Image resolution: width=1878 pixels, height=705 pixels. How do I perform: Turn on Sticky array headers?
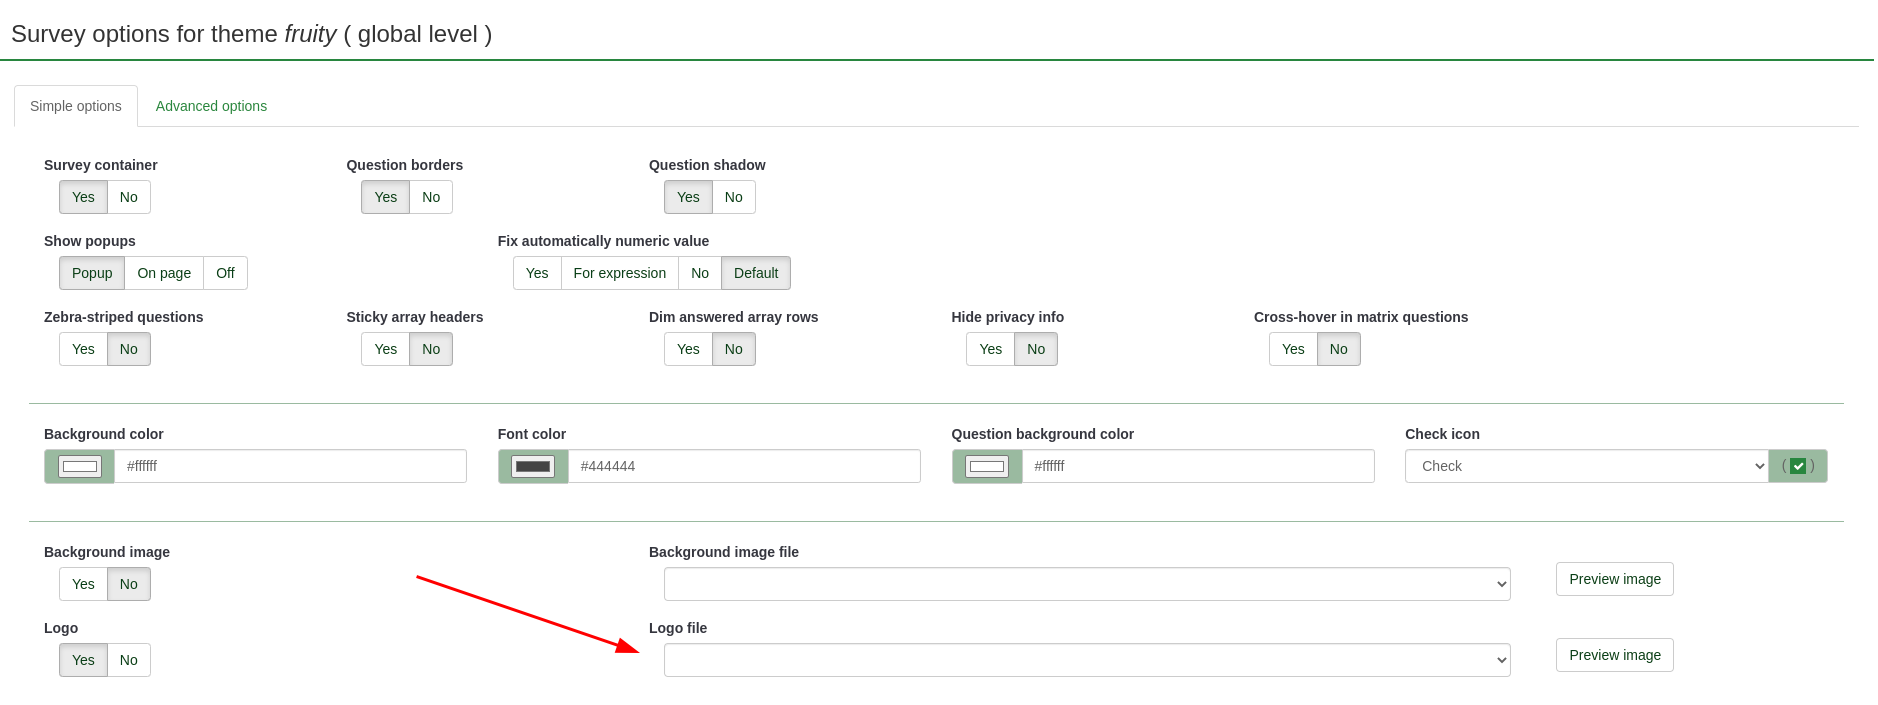[x=385, y=349]
